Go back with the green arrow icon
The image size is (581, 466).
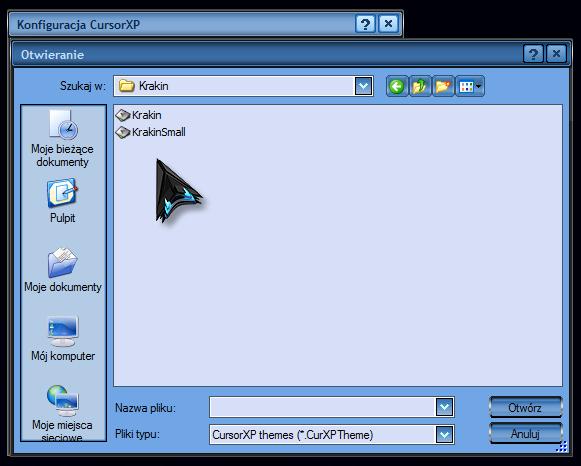[x=397, y=87]
